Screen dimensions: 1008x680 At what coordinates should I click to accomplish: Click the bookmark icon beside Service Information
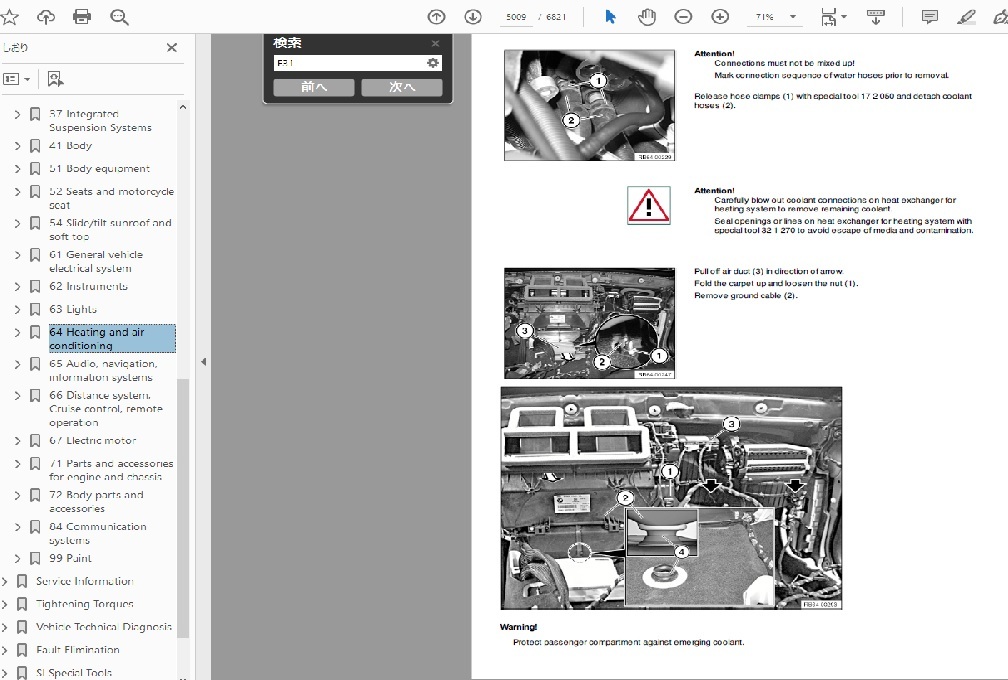[22, 582]
